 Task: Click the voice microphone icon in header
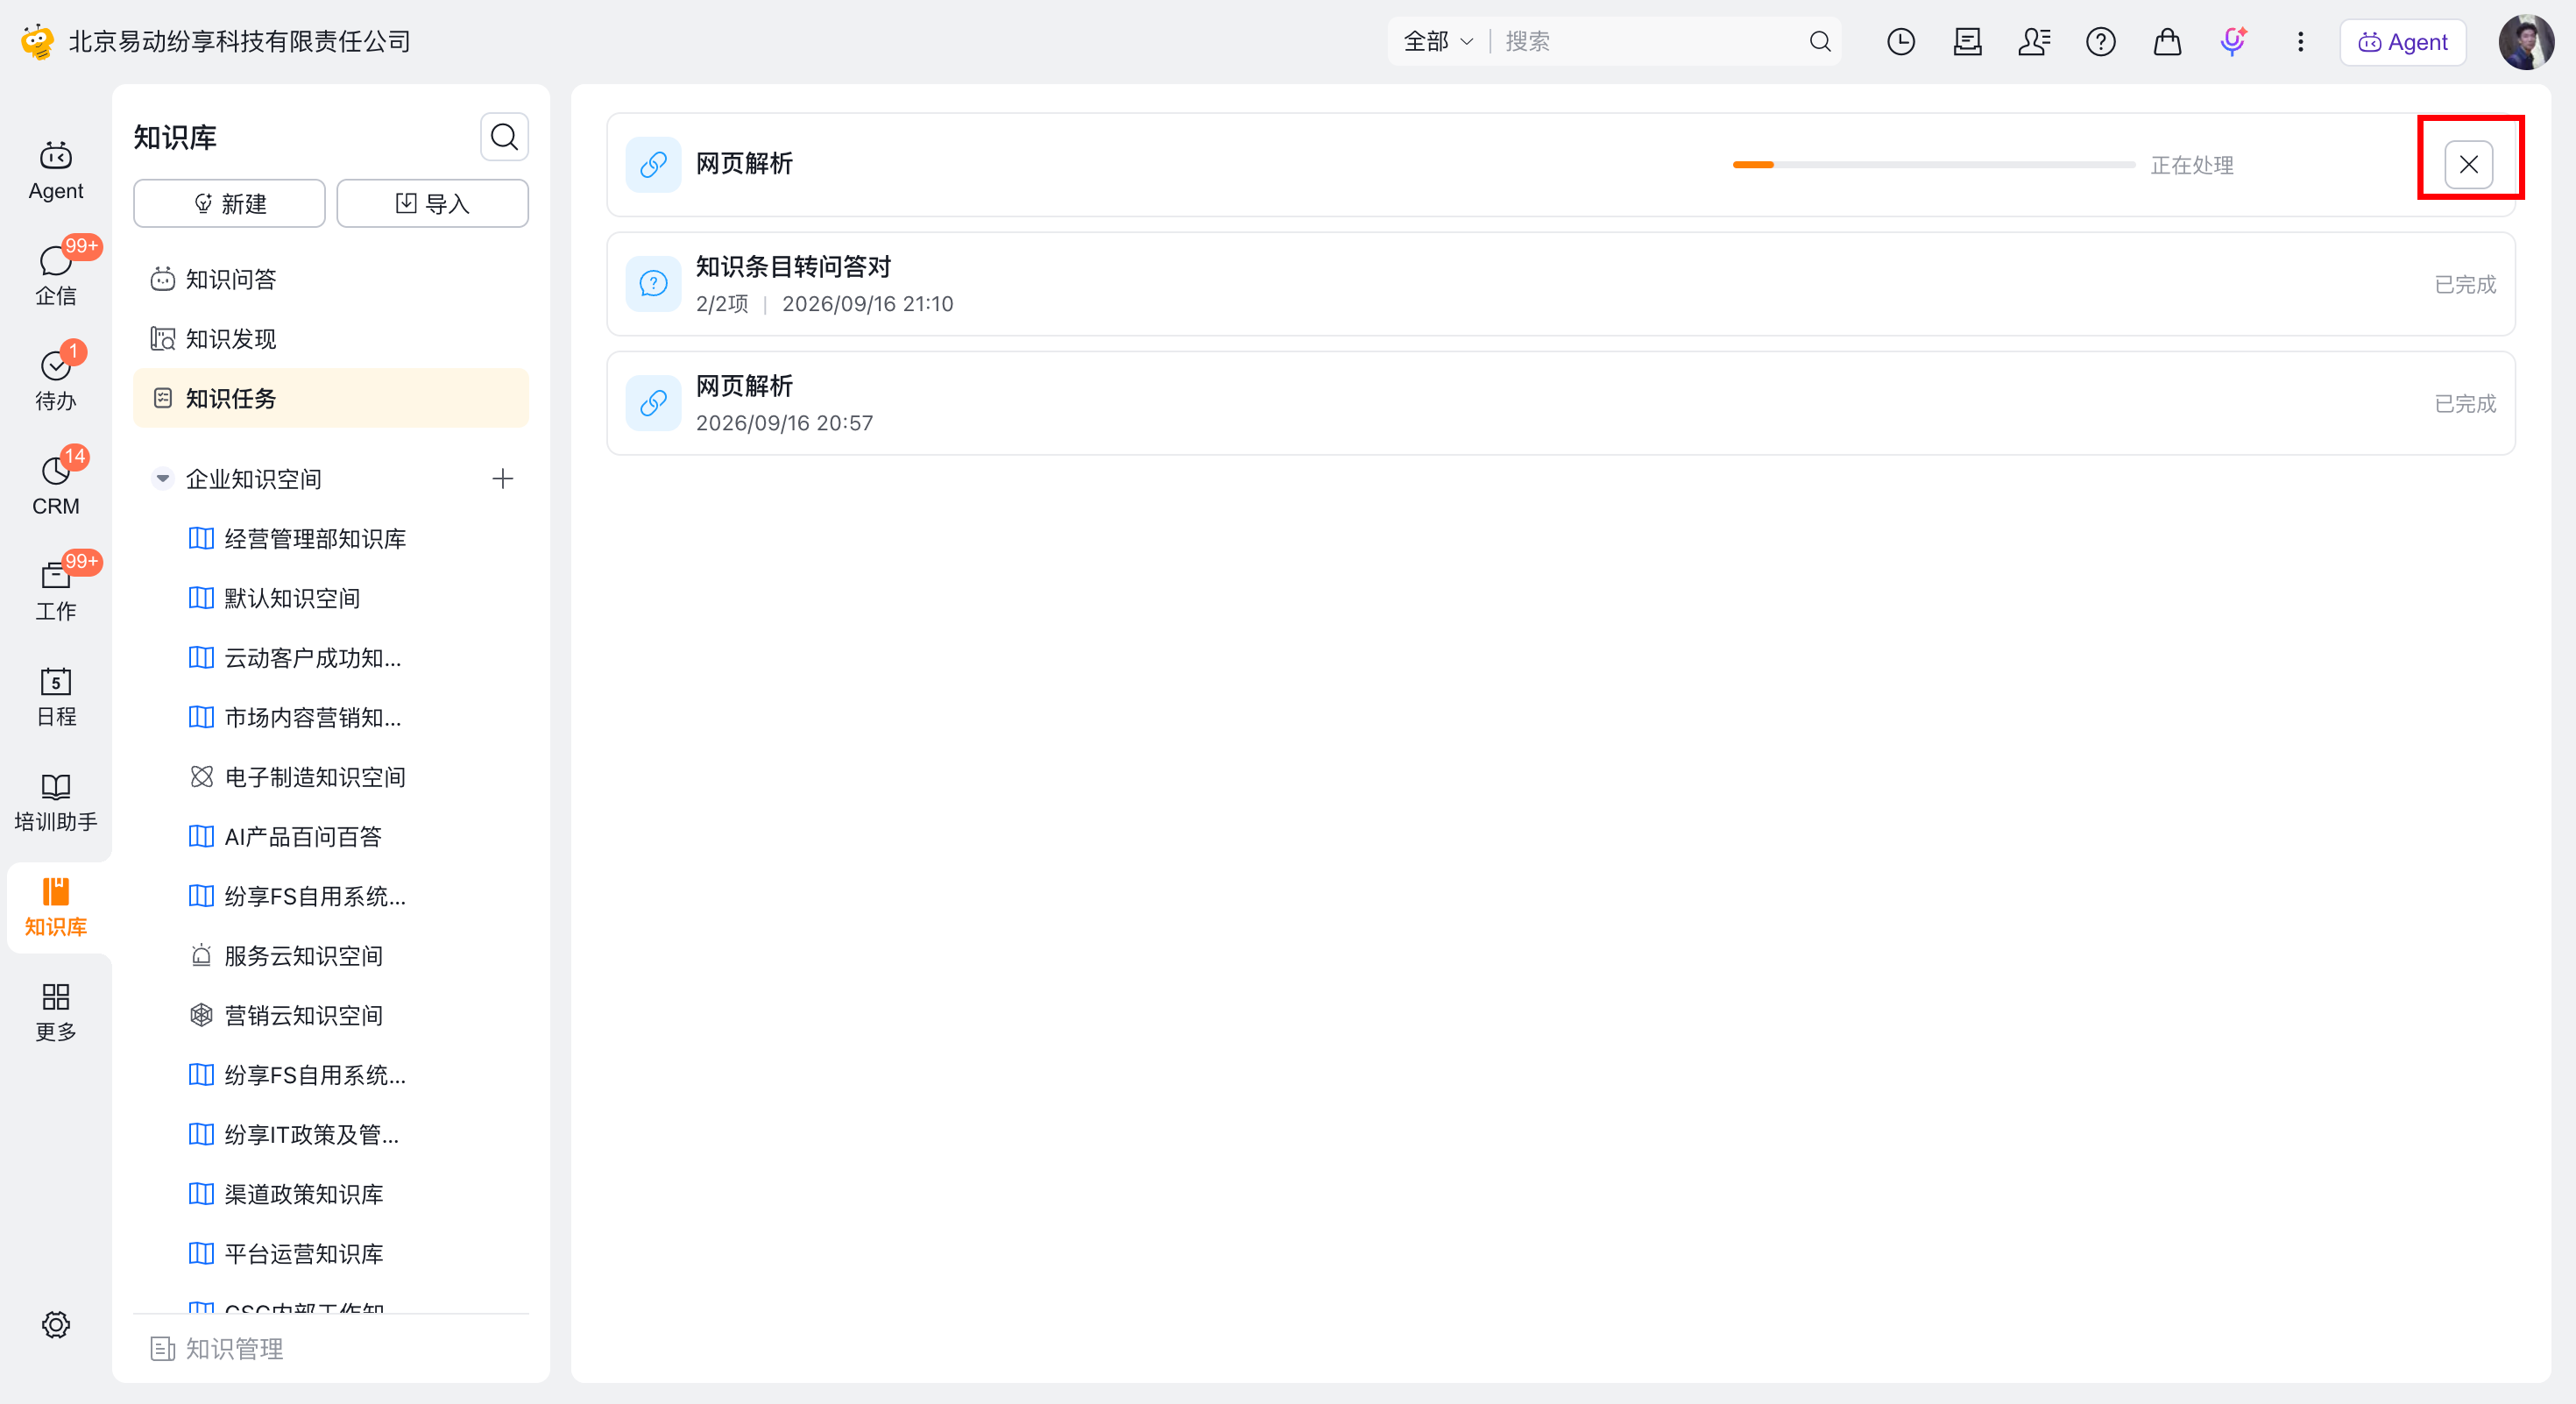click(2233, 42)
